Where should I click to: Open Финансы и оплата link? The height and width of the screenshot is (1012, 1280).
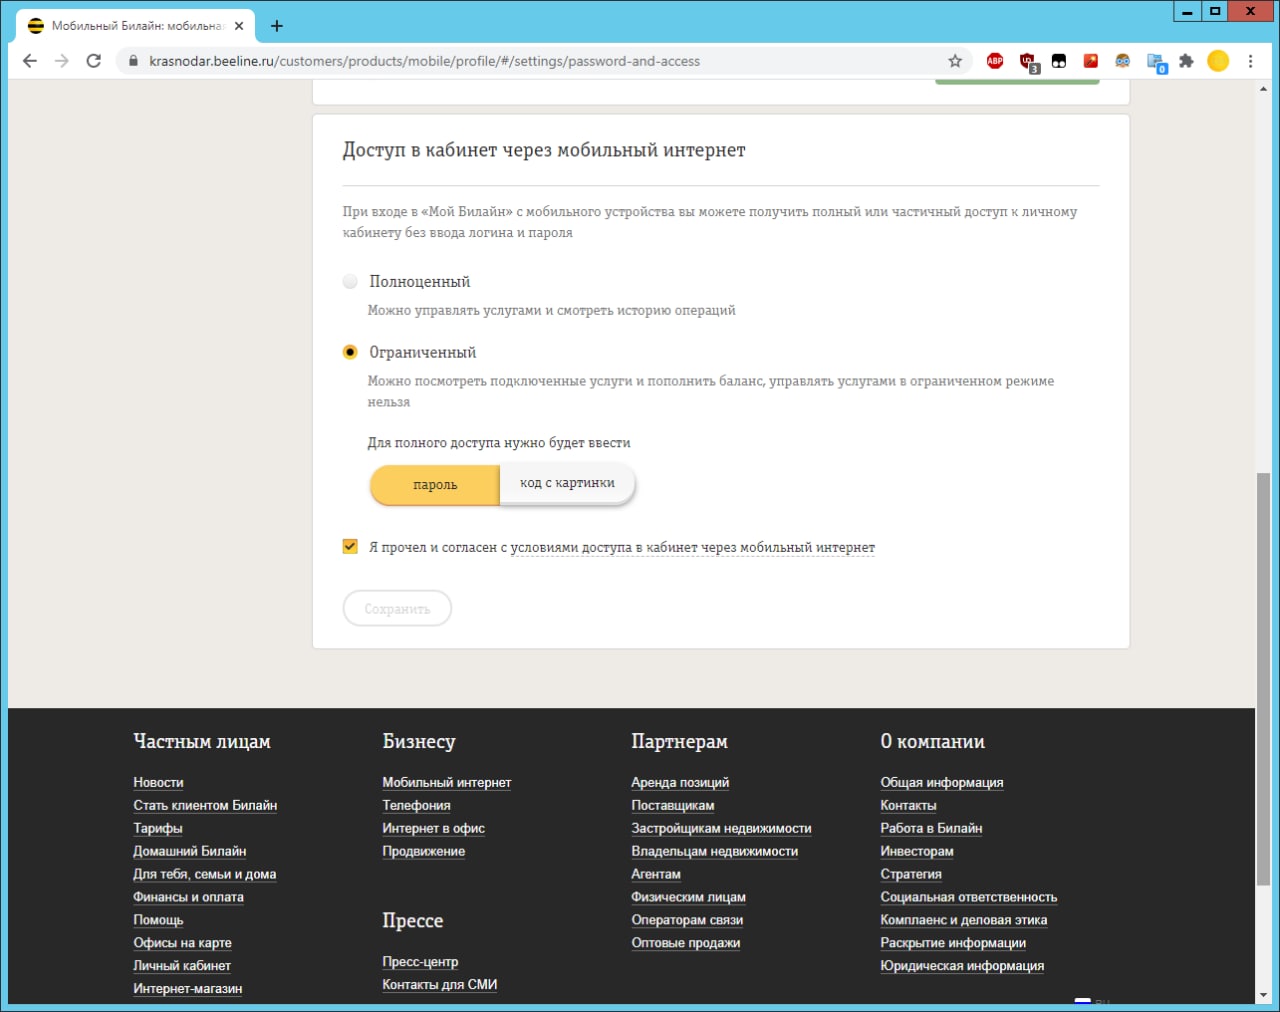[189, 897]
